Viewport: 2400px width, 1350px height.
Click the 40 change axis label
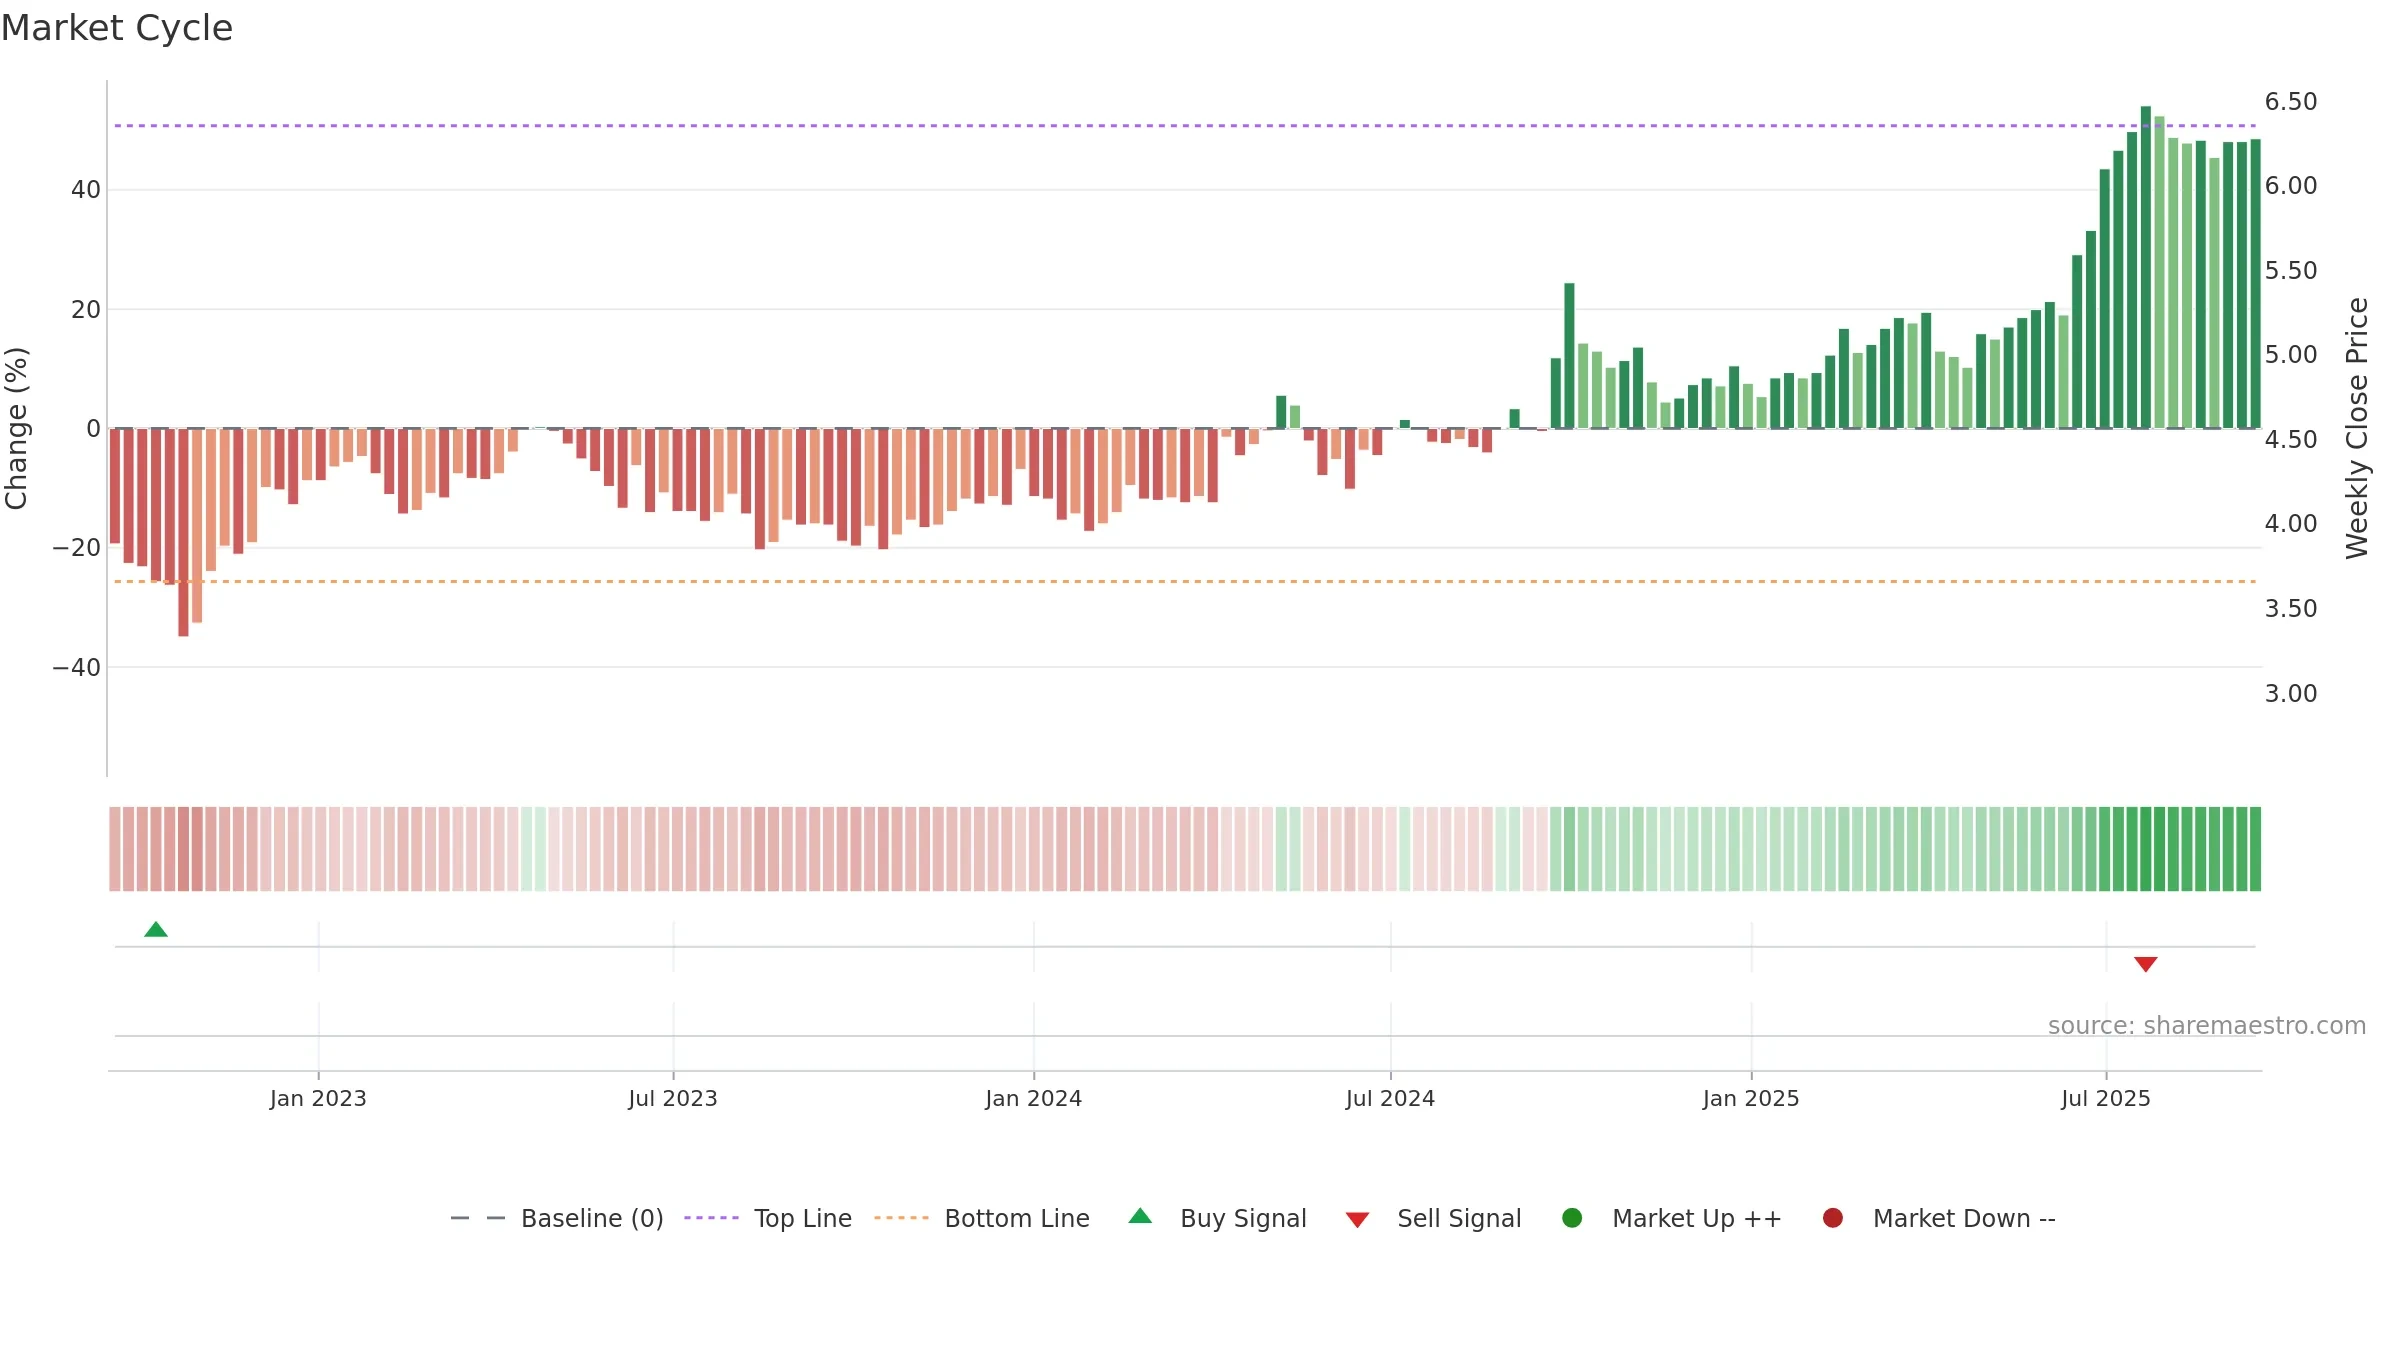tap(86, 190)
